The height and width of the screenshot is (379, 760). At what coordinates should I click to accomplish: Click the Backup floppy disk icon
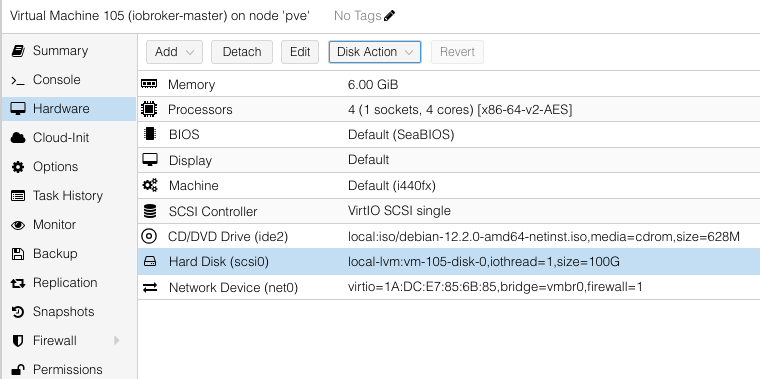coord(18,254)
